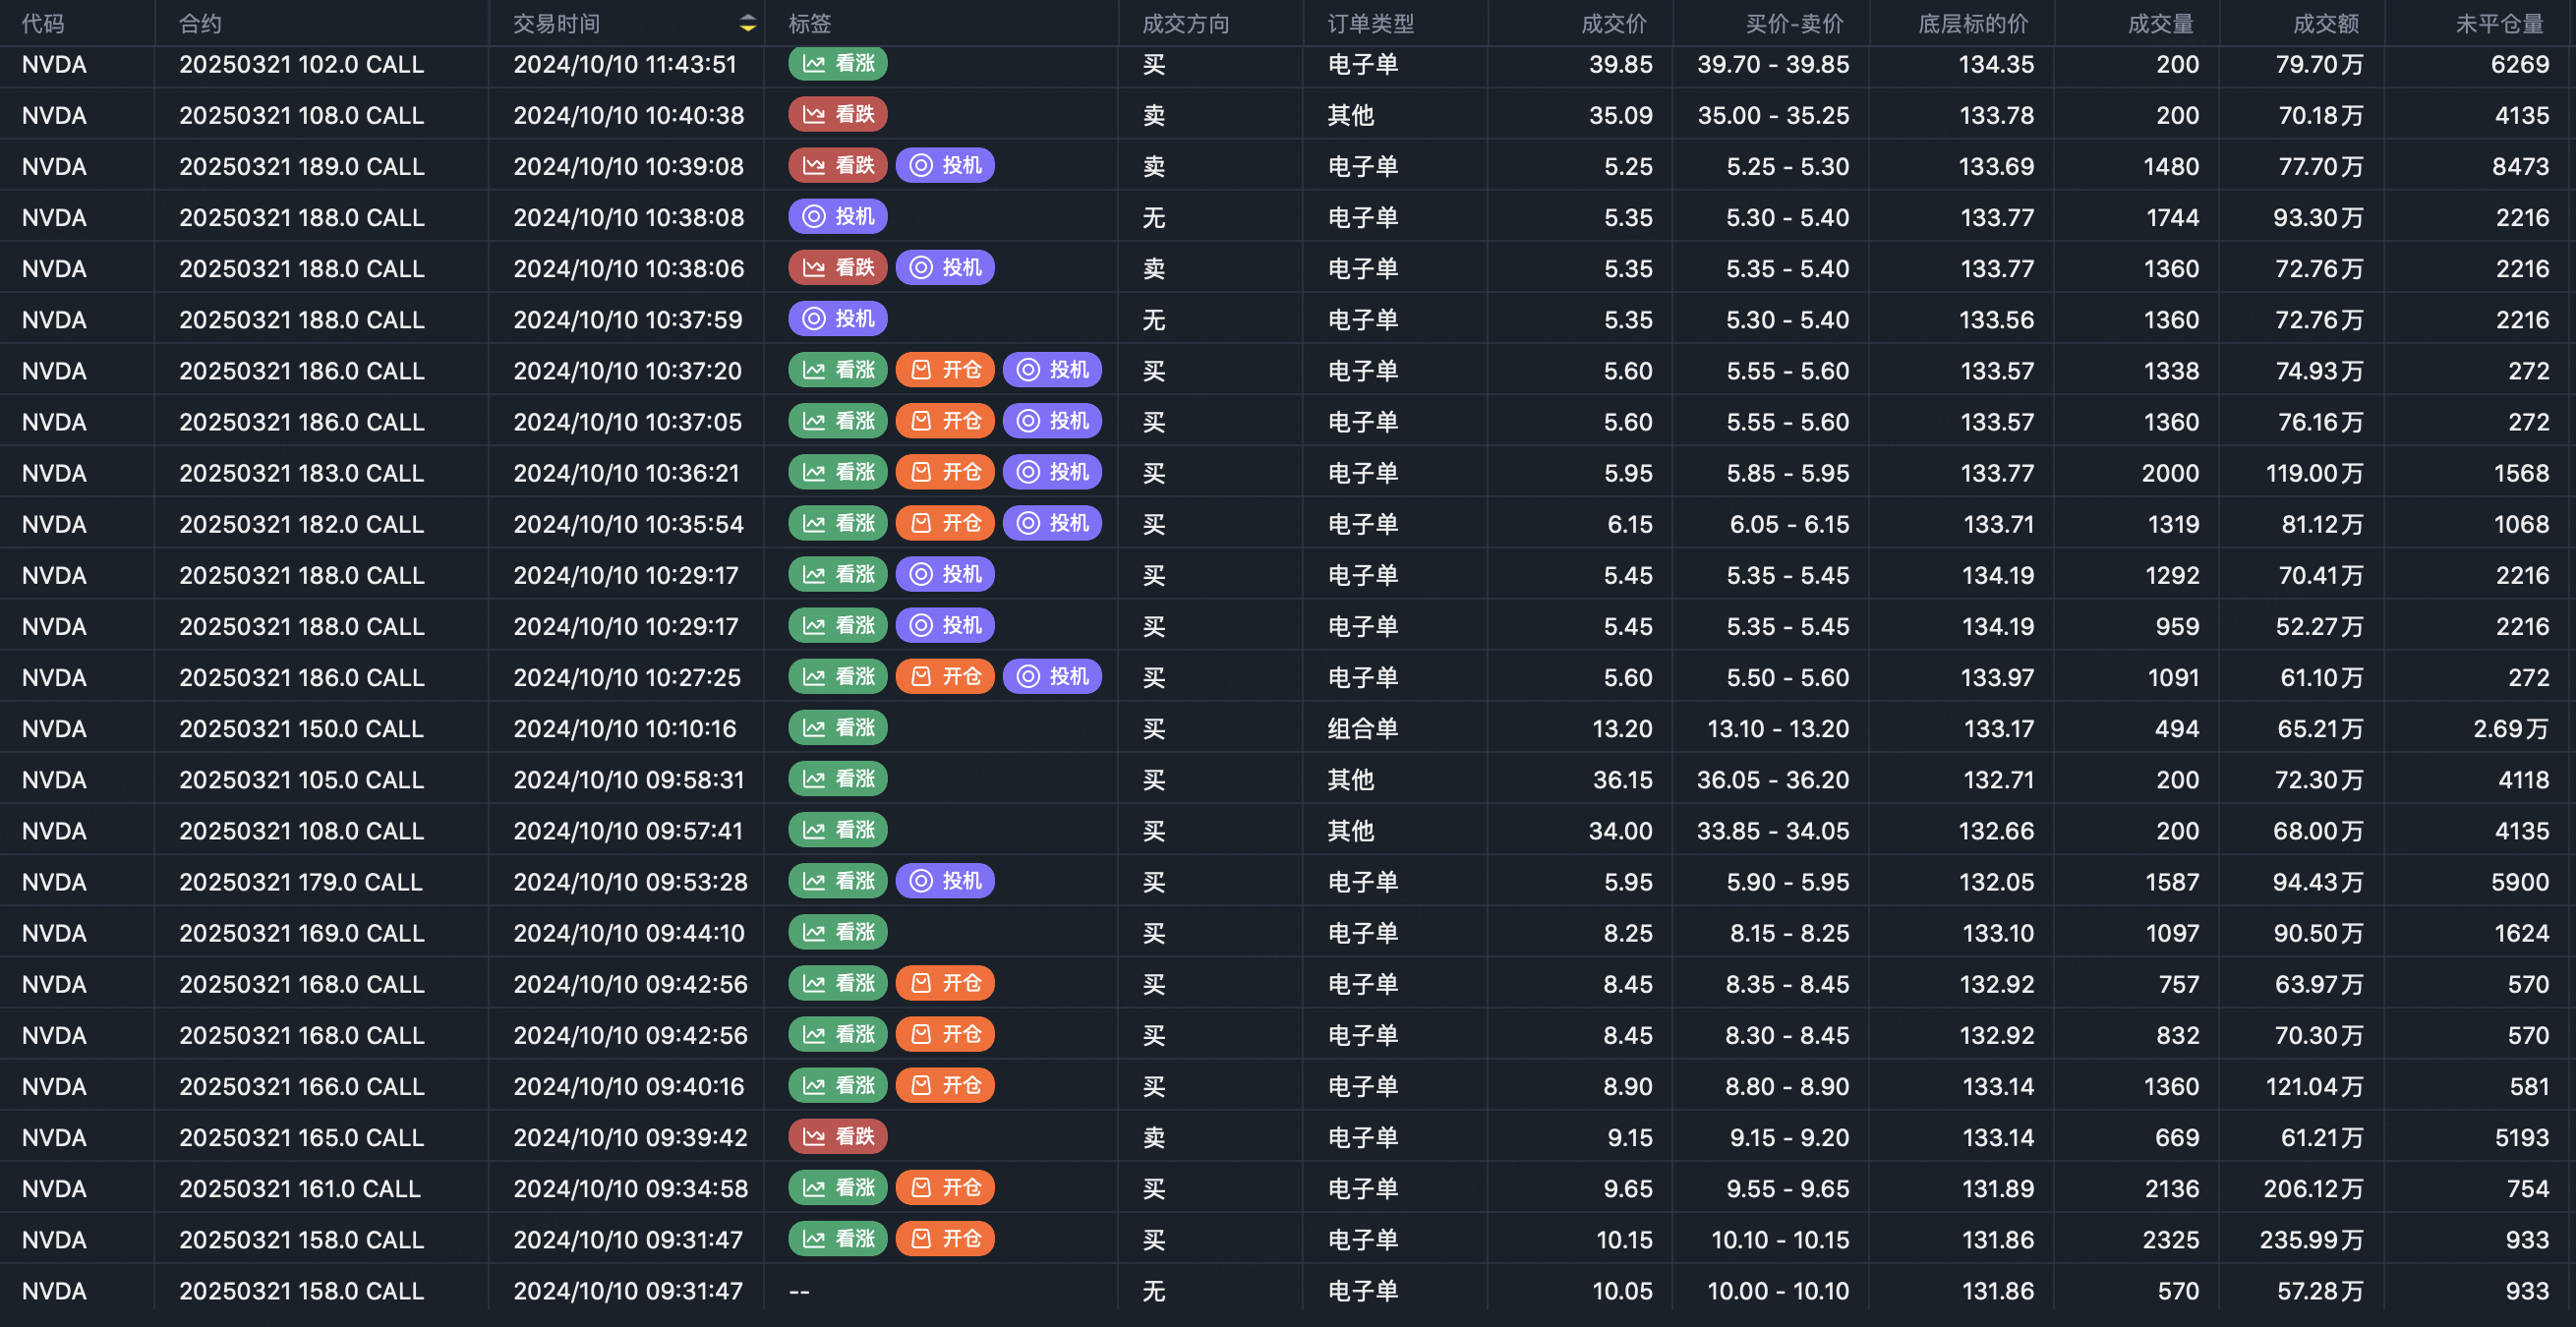Viewport: 2576px width, 1327px height.
Task: Click 投机 tag in the 10:27:25 row
Action: pos(1052,677)
